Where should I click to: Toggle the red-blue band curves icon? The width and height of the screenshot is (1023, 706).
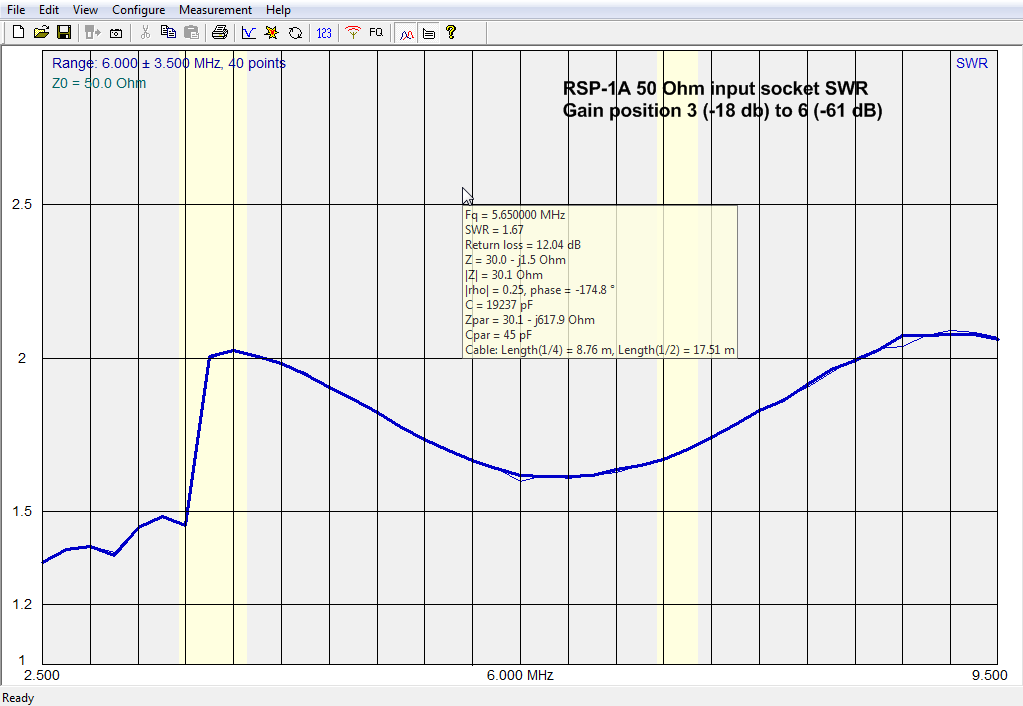click(x=406, y=33)
